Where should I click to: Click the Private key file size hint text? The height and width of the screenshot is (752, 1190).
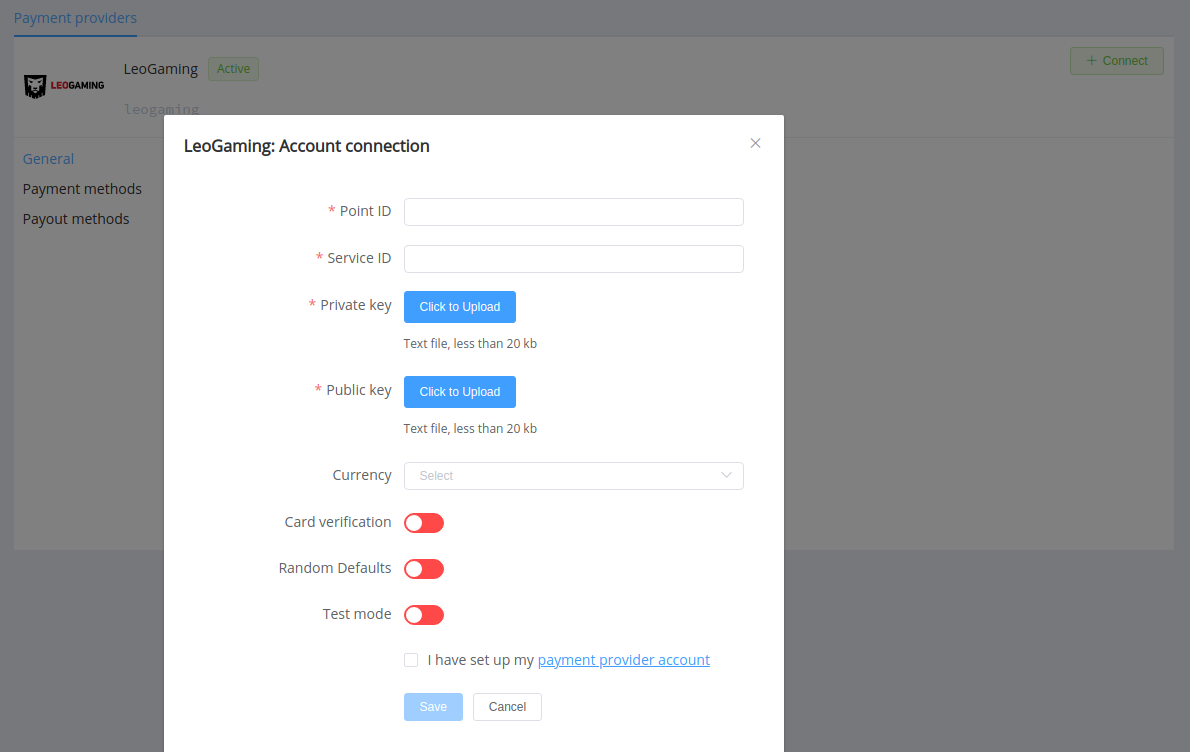click(x=470, y=344)
